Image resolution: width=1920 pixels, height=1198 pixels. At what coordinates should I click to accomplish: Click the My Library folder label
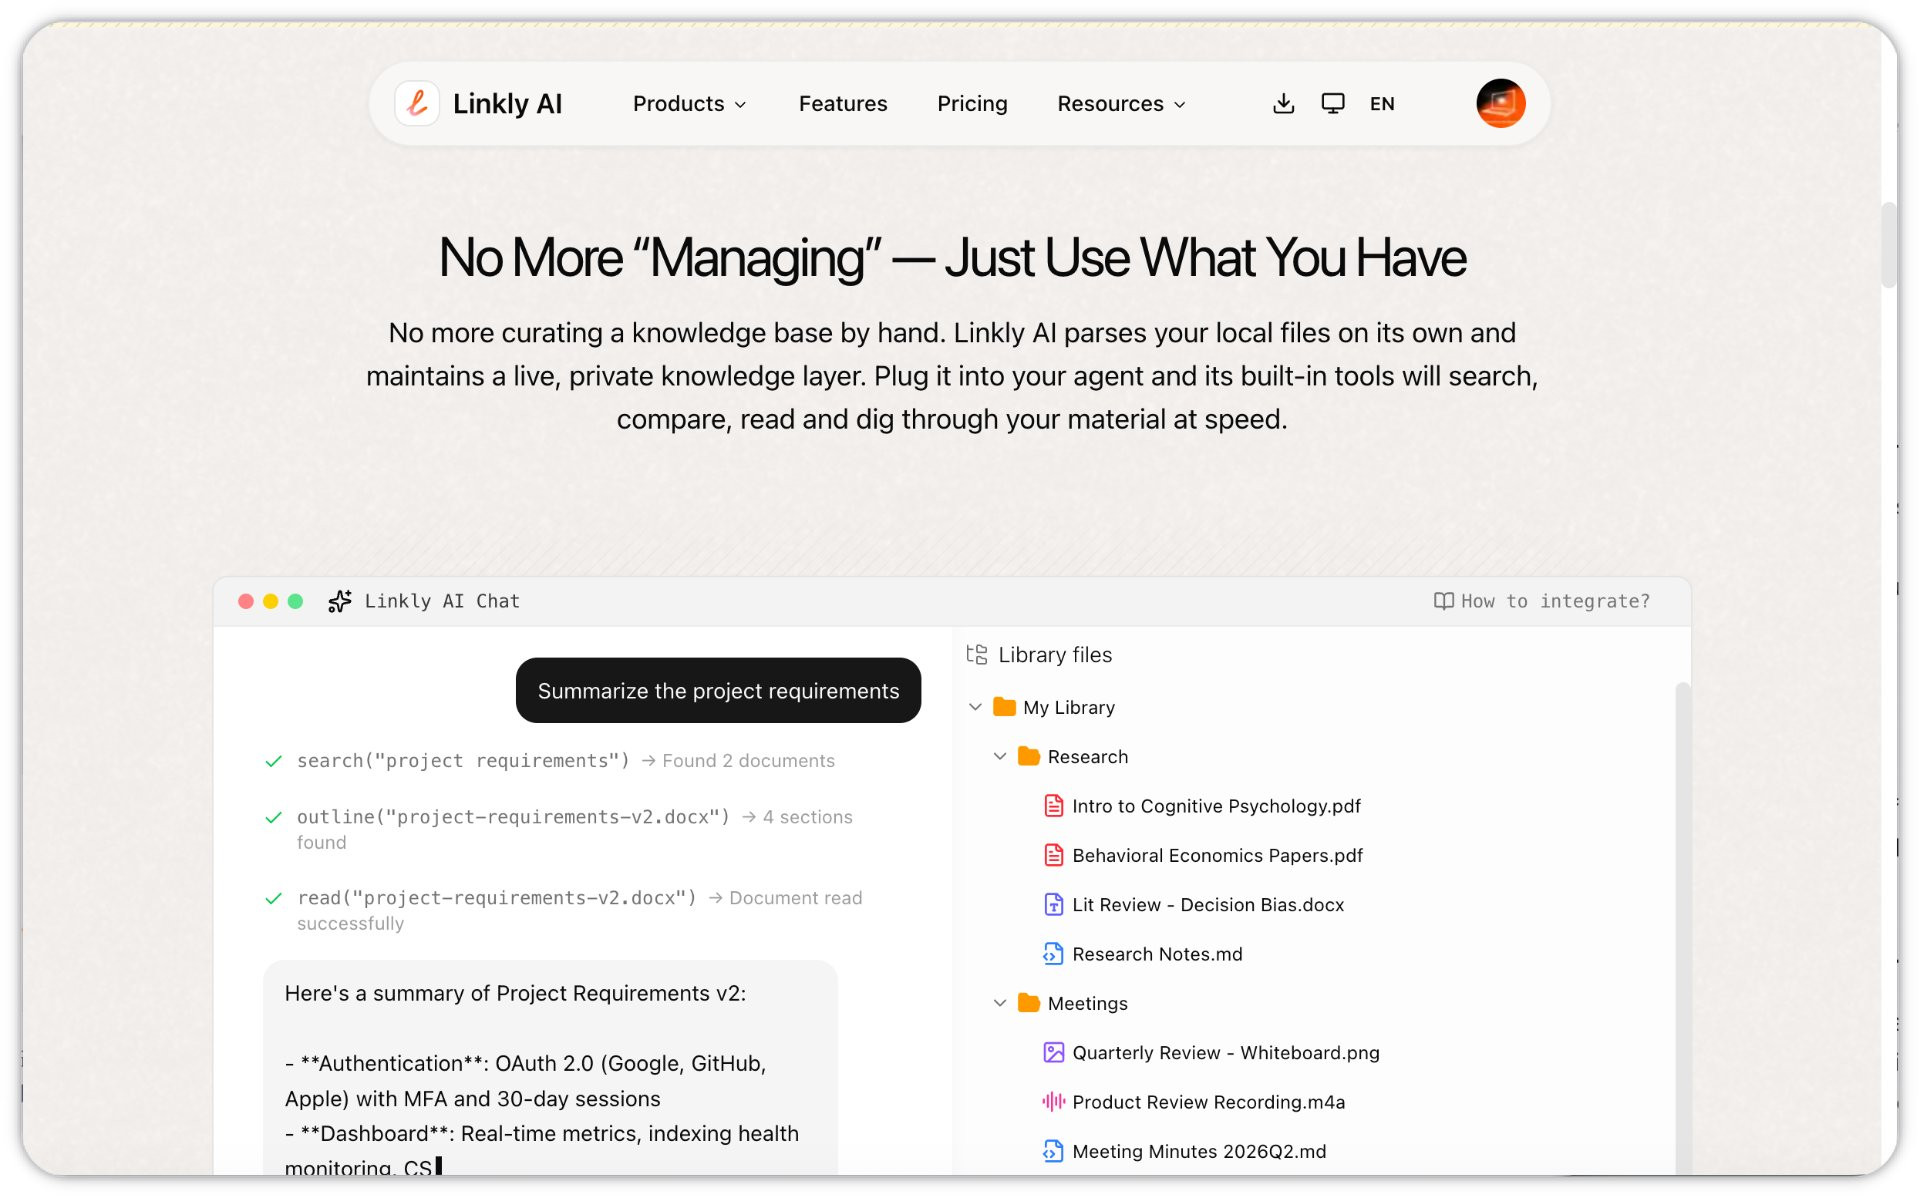1068,707
